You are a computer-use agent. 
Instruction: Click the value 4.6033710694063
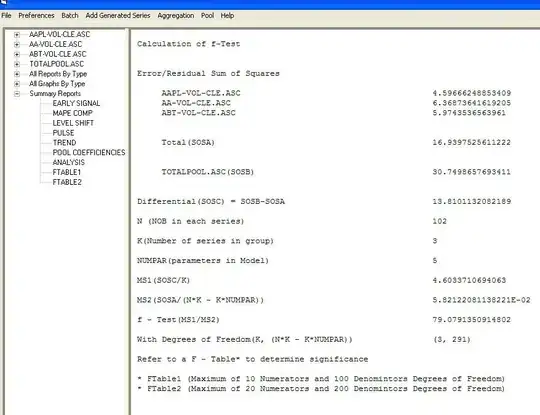pyautogui.click(x=469, y=280)
